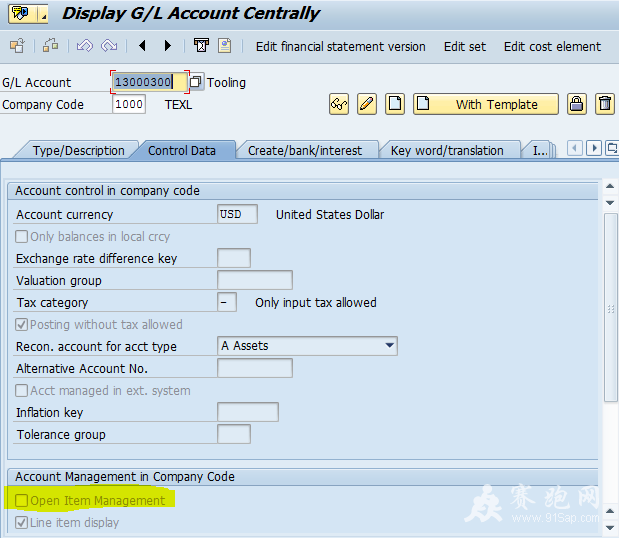Open the truncated I... tab
The height and width of the screenshot is (538, 619).
pyautogui.click(x=540, y=150)
